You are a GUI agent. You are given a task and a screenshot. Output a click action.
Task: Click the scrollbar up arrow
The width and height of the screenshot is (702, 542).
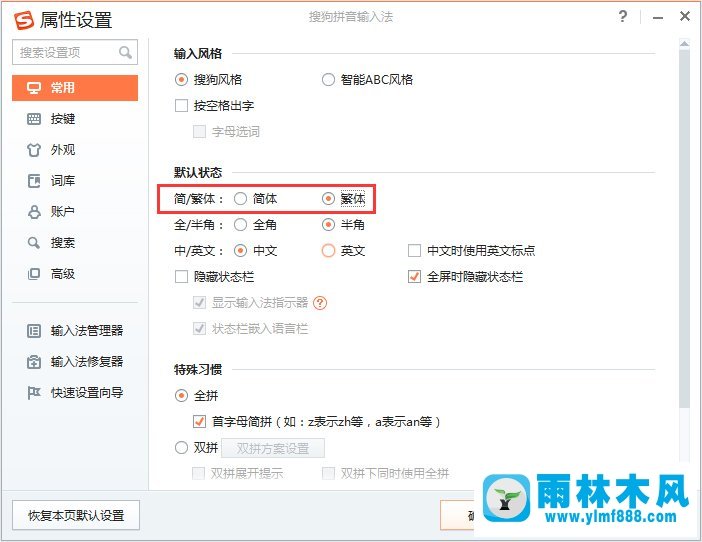(x=684, y=44)
